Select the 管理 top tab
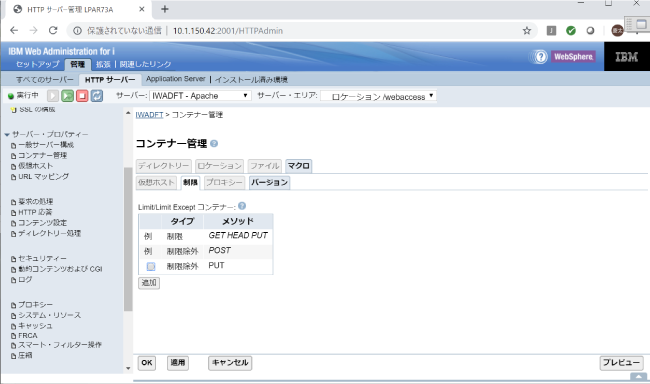650x384 pixels. [x=78, y=64]
